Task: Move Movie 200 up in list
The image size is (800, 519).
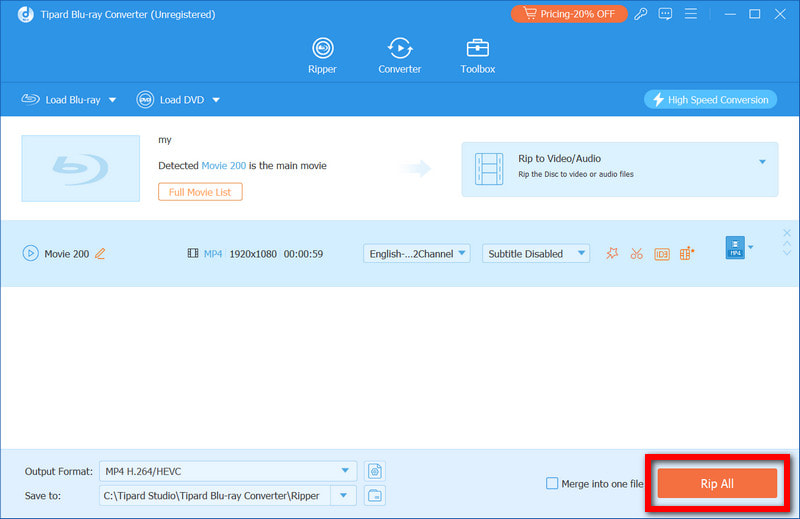Action: 787,243
